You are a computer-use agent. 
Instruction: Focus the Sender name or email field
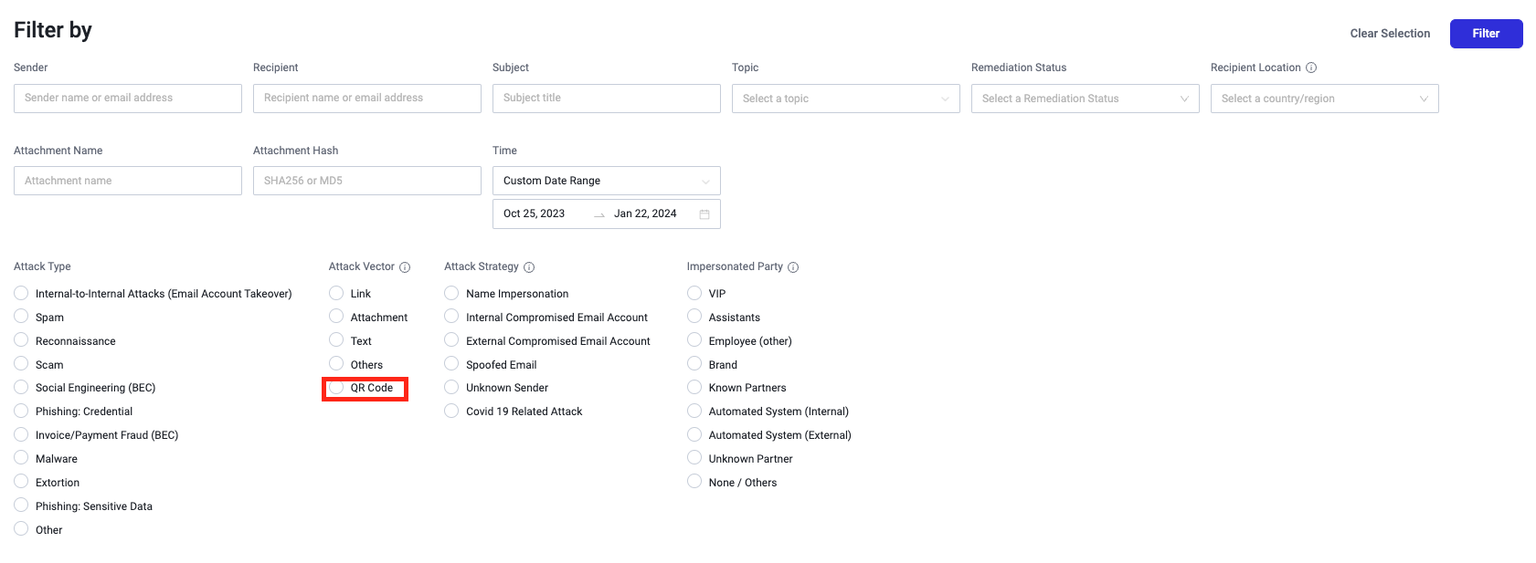click(128, 98)
